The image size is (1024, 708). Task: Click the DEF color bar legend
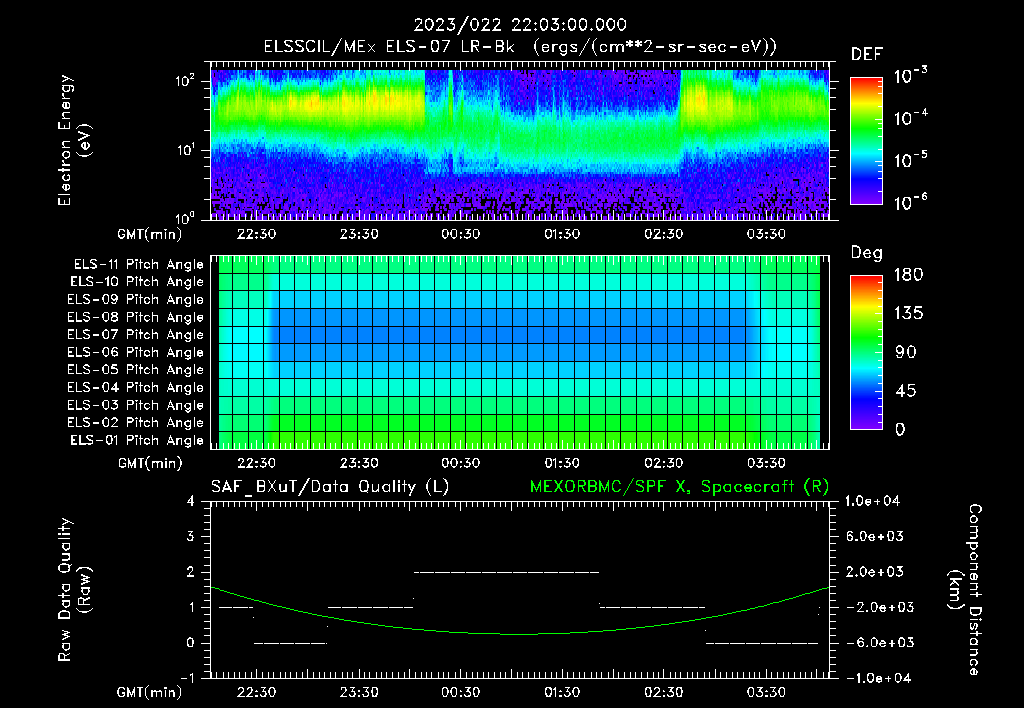point(866,141)
